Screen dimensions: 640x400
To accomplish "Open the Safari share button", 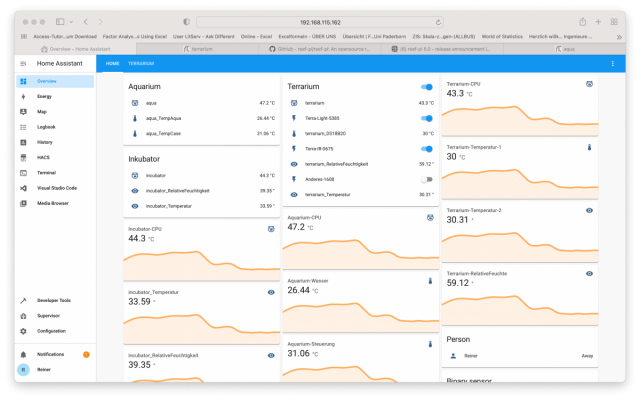I will pyautogui.click(x=583, y=22).
